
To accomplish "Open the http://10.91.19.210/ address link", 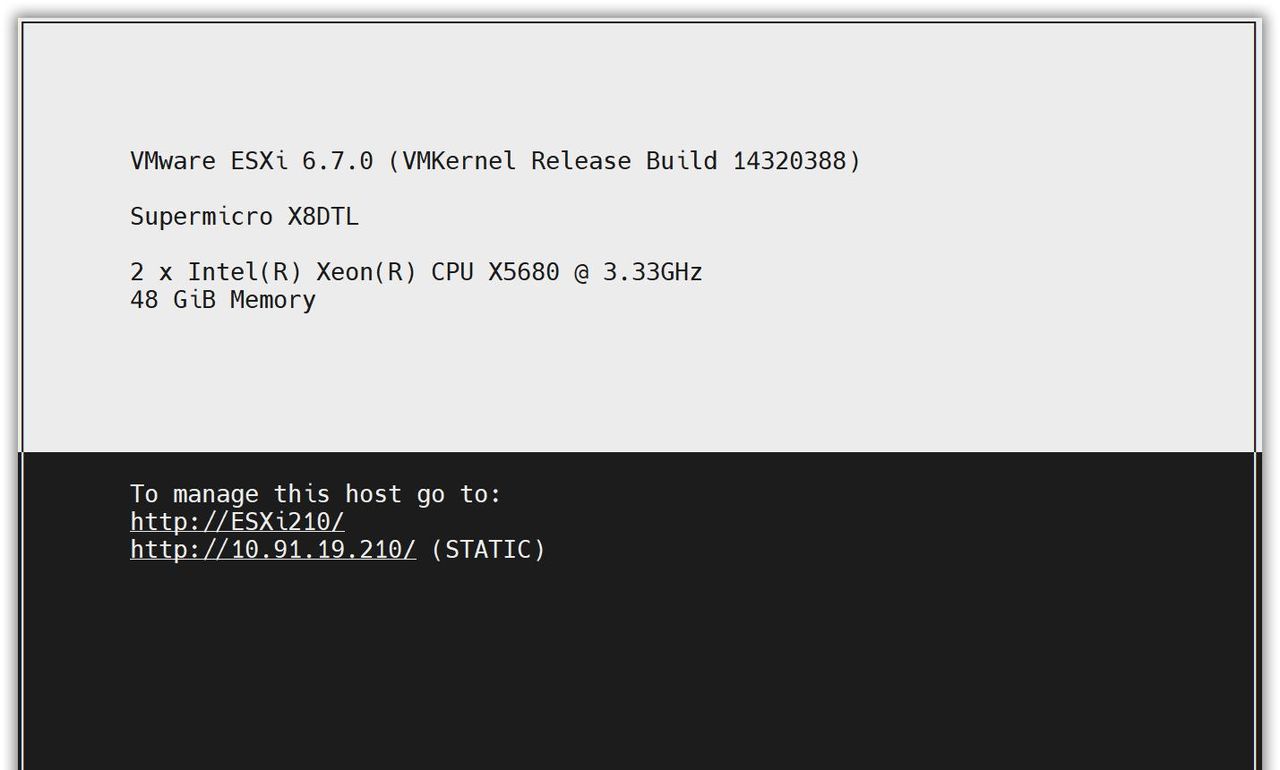I will 273,549.
